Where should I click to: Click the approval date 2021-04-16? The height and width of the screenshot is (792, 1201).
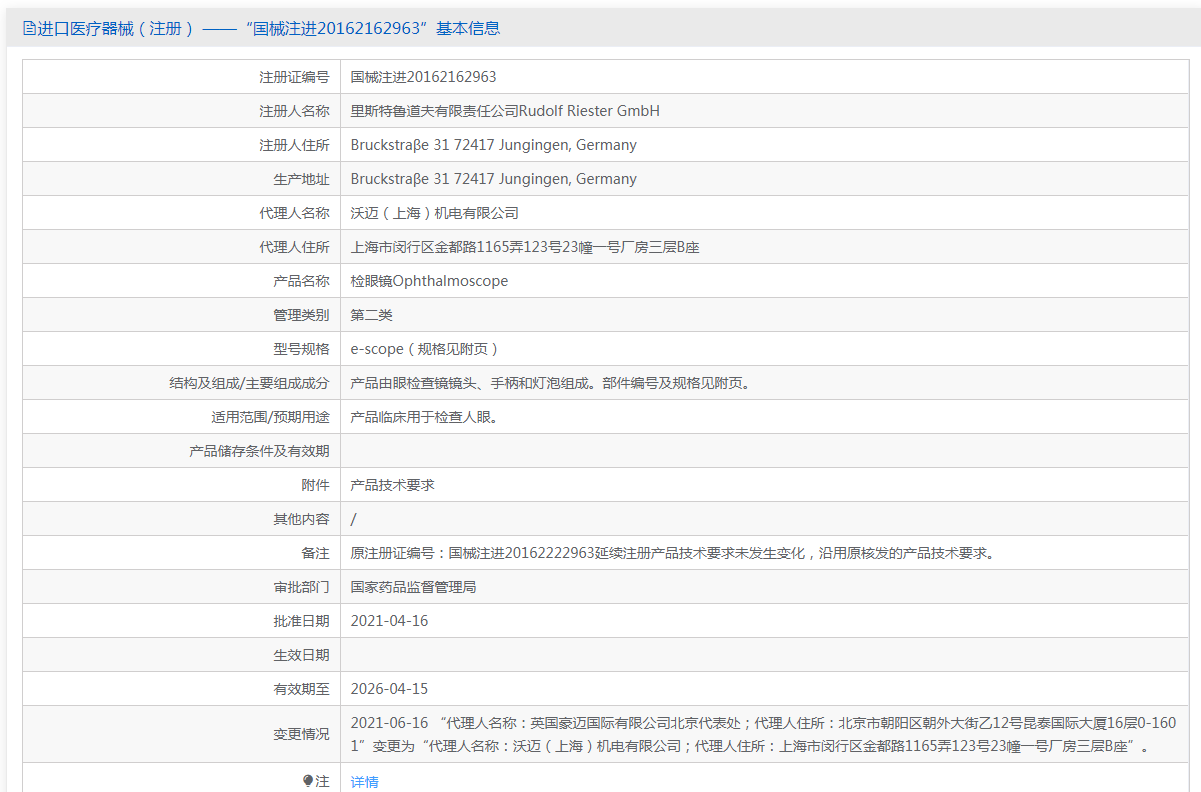(x=389, y=621)
